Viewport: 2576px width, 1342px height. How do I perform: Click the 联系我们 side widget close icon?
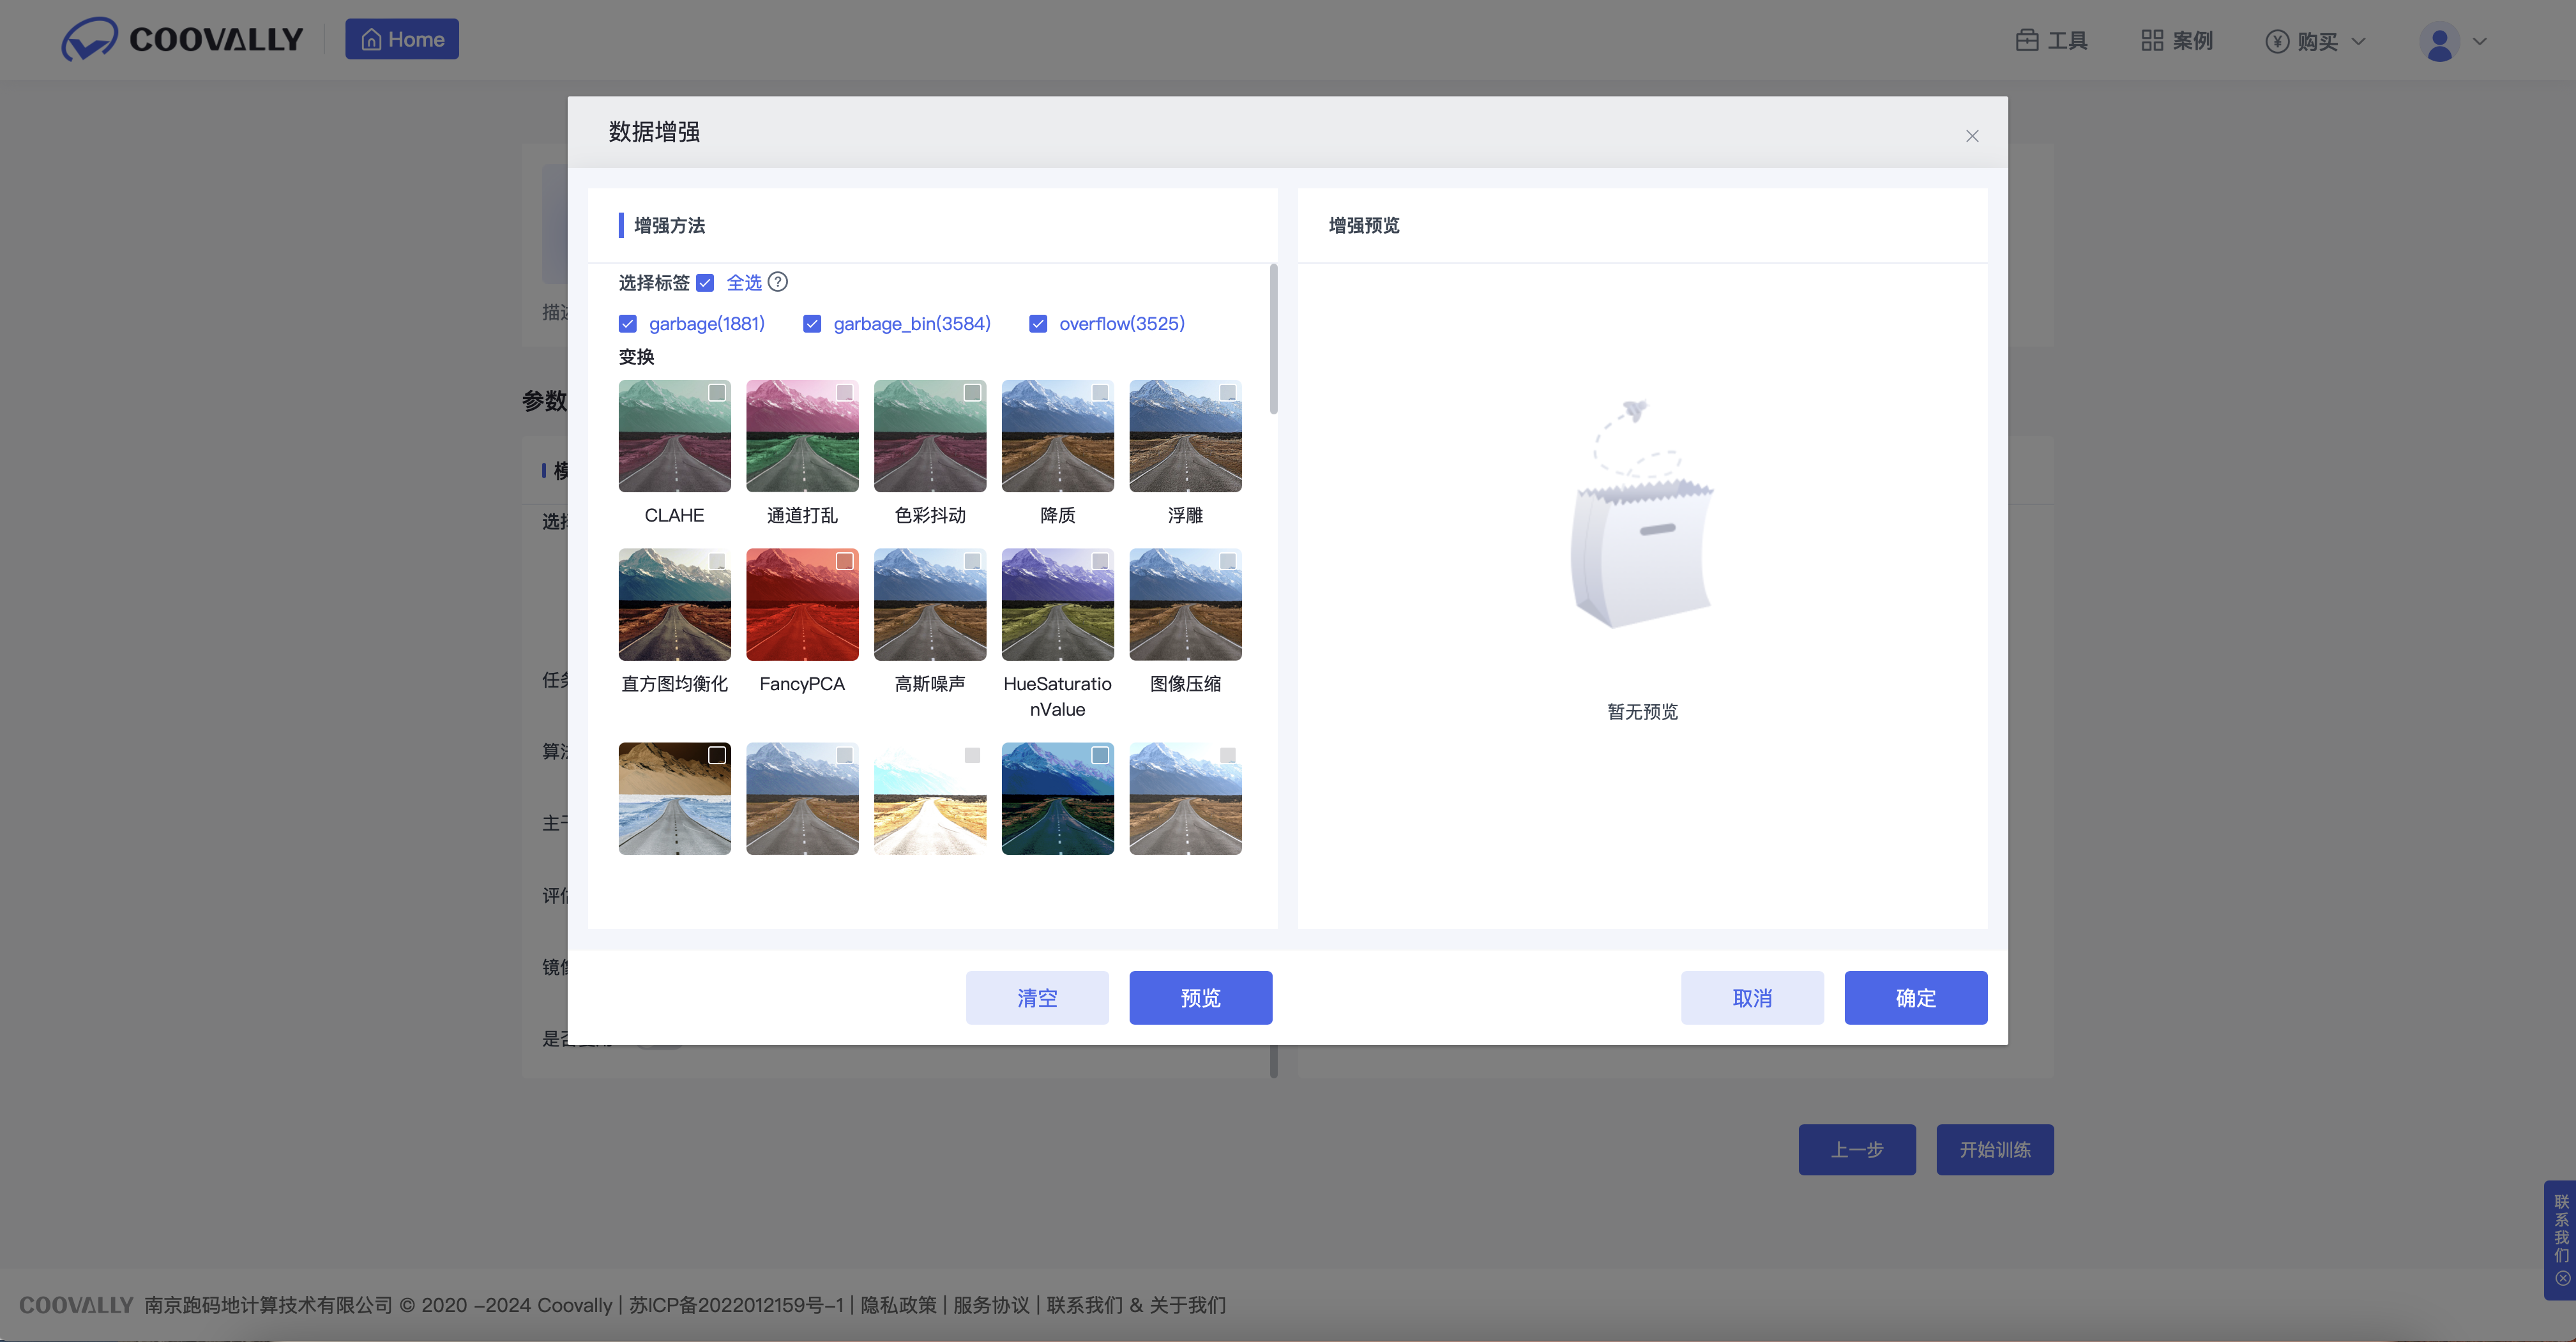[2562, 1278]
